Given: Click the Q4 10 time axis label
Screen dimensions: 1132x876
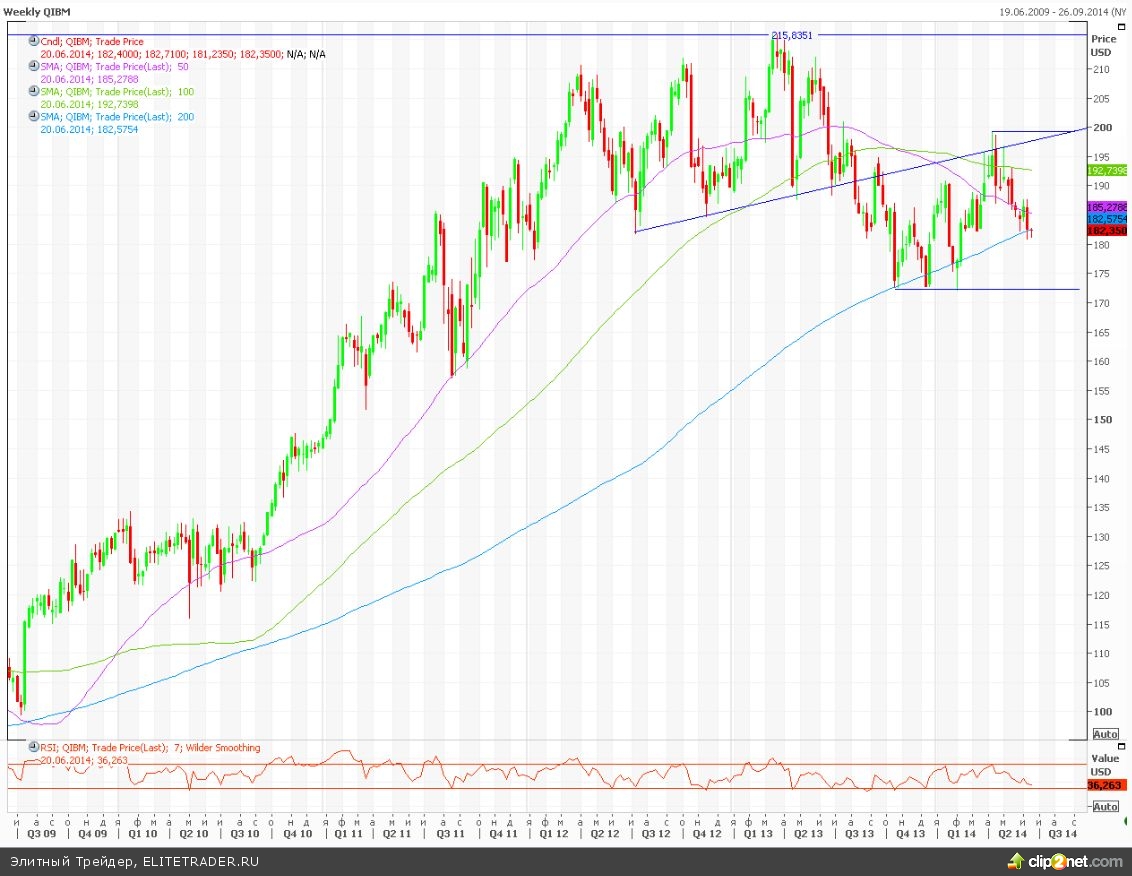Looking at the screenshot, I should pyautogui.click(x=297, y=833).
